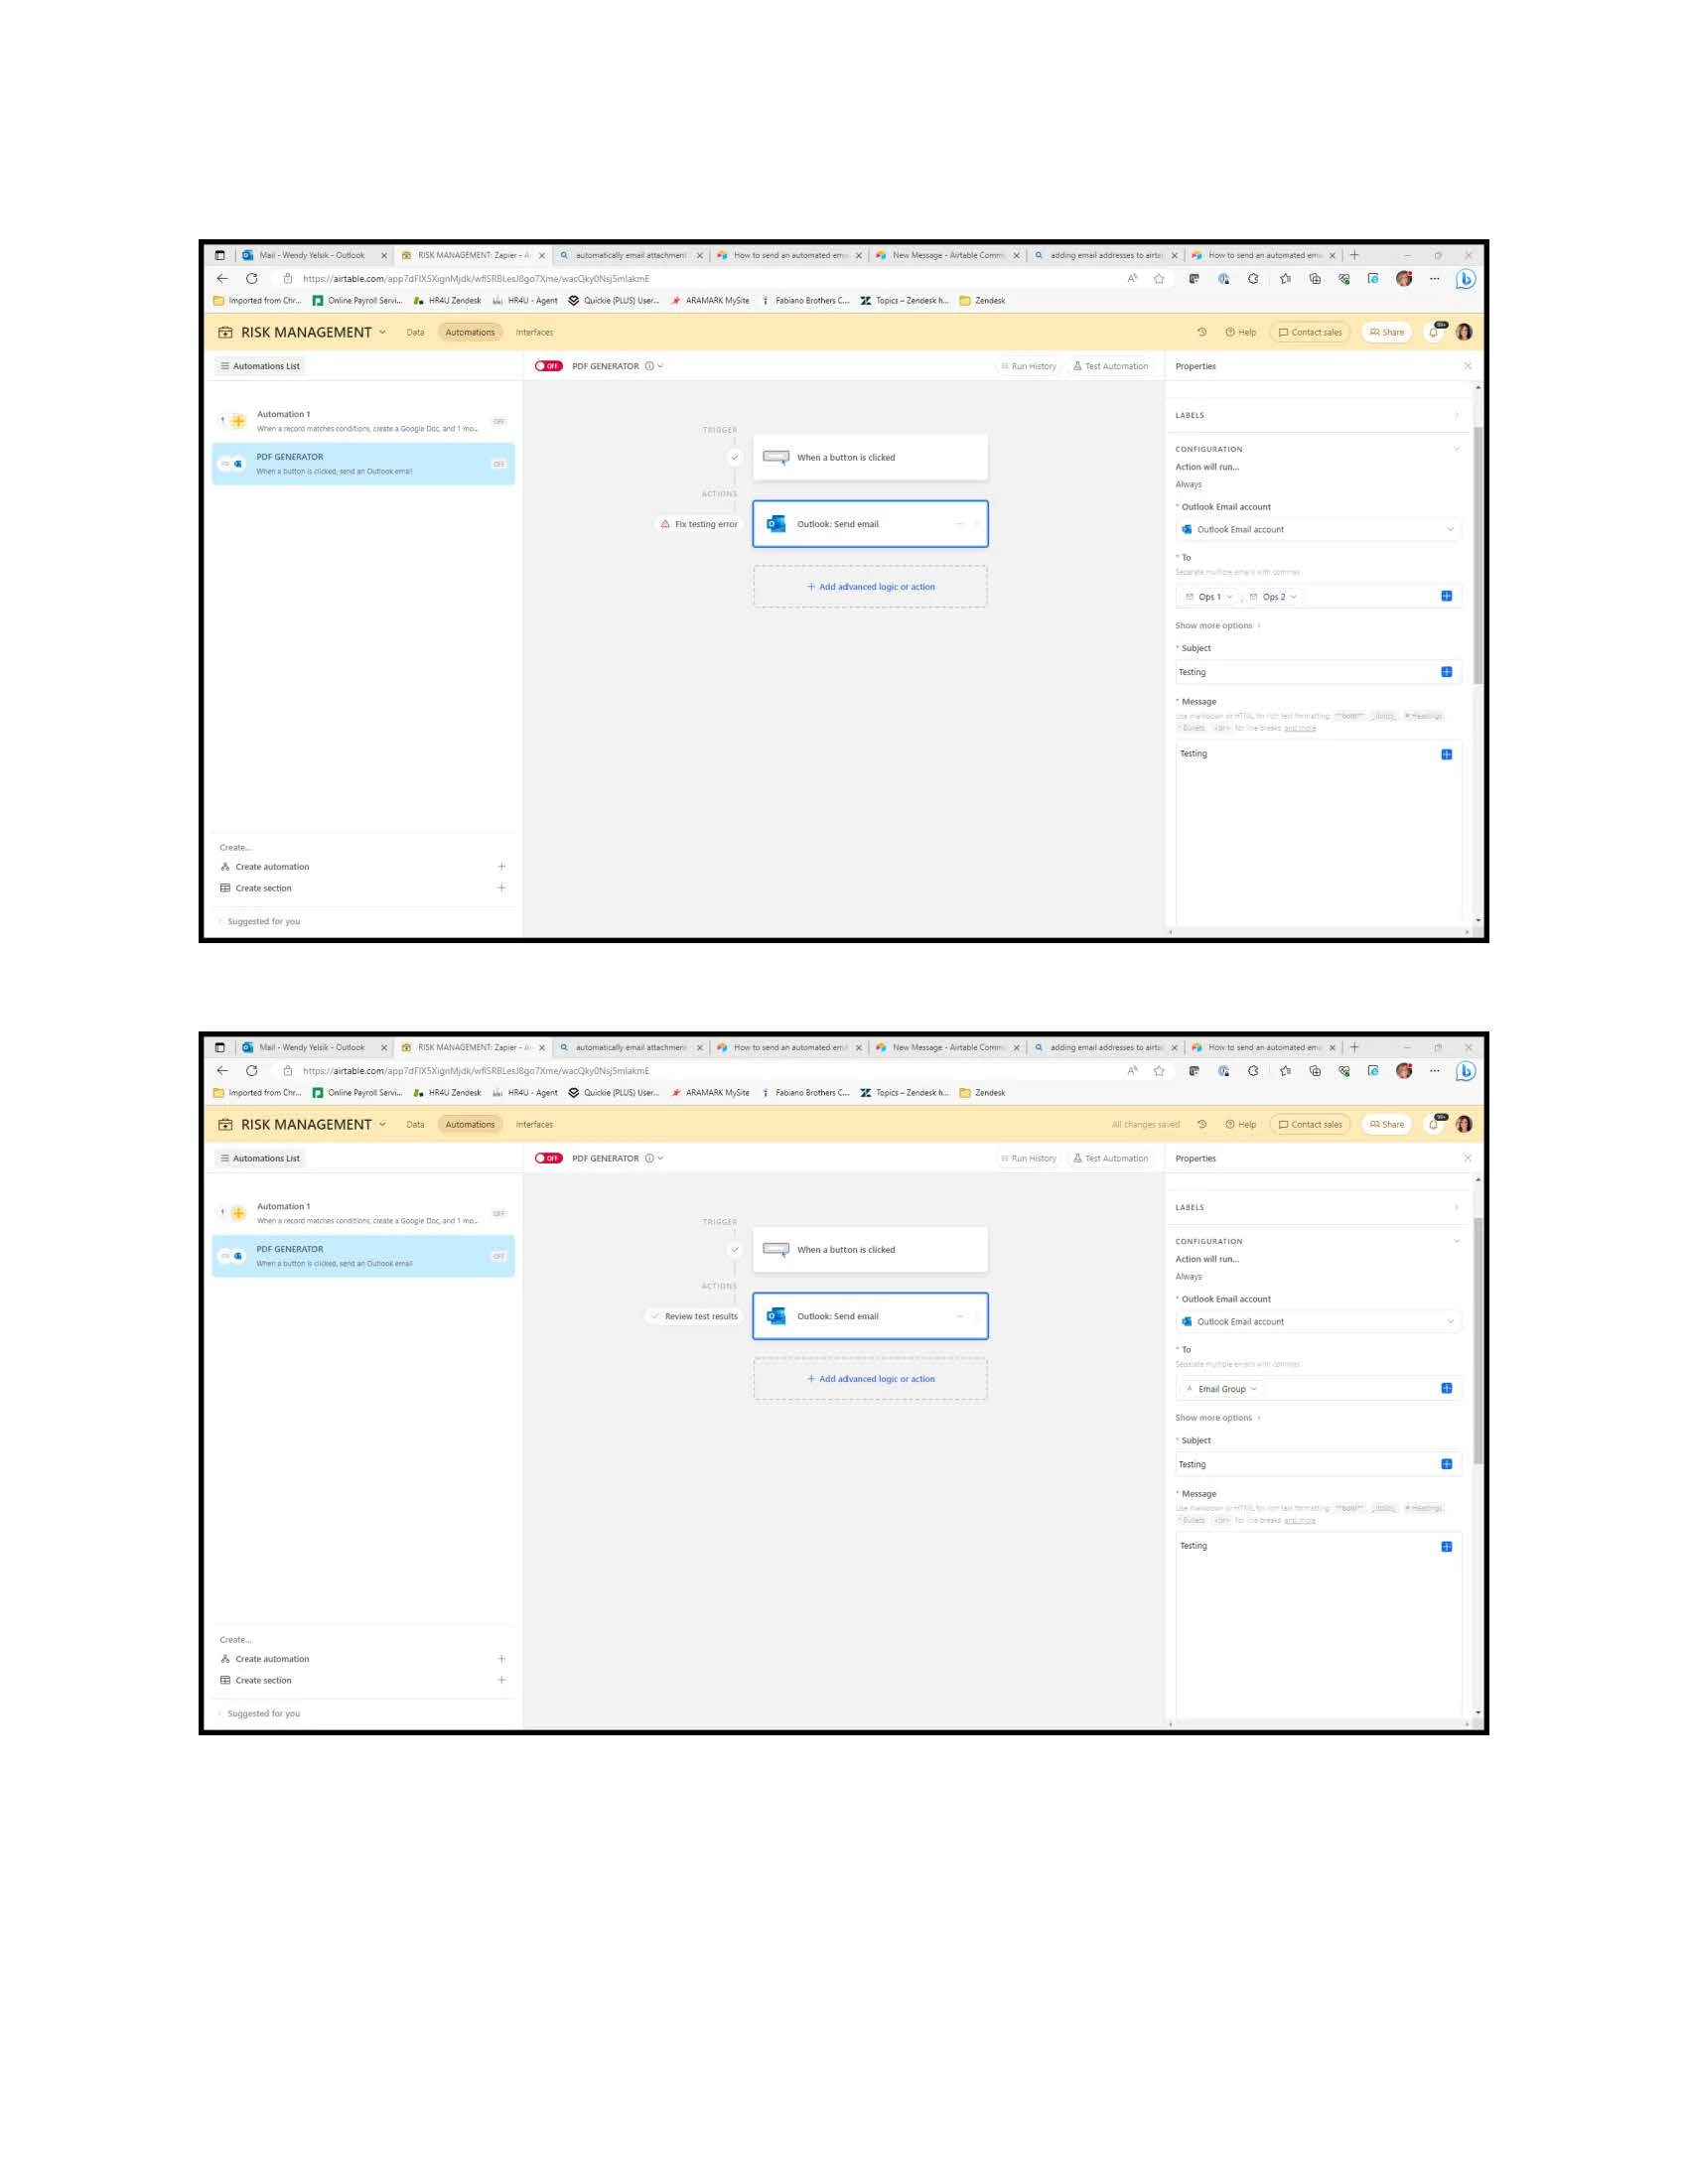Click the favorite star icon in top screenshot address bar
Screen dimensions: 1688x2184
[x=1159, y=279]
